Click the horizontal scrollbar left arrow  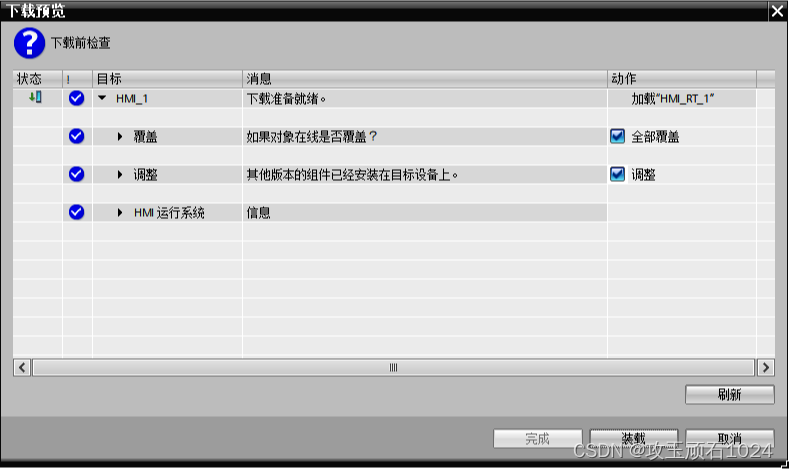(x=22, y=367)
